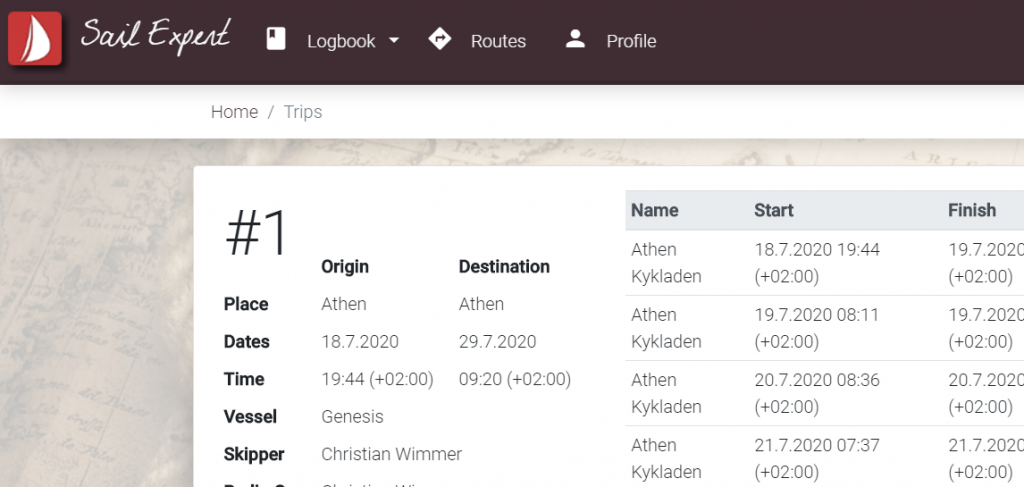The image size is (1024, 487).
Task: Click the Sail Expert title text
Action: [156, 37]
